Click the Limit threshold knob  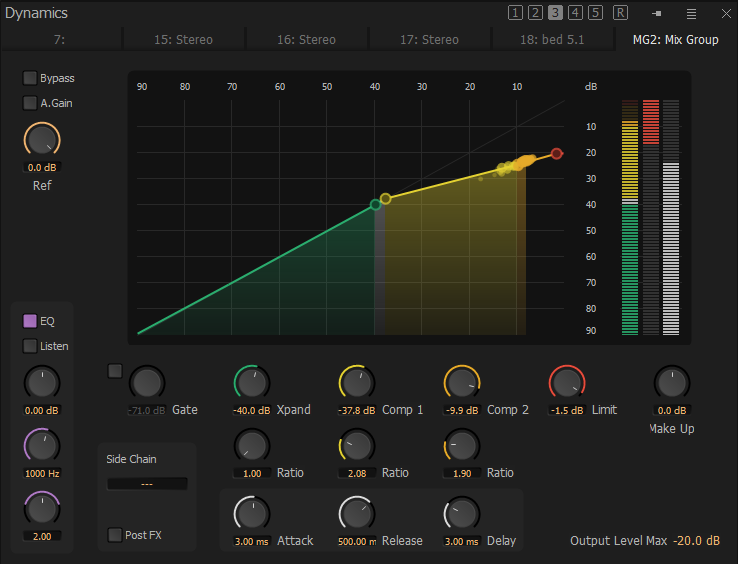click(x=566, y=383)
